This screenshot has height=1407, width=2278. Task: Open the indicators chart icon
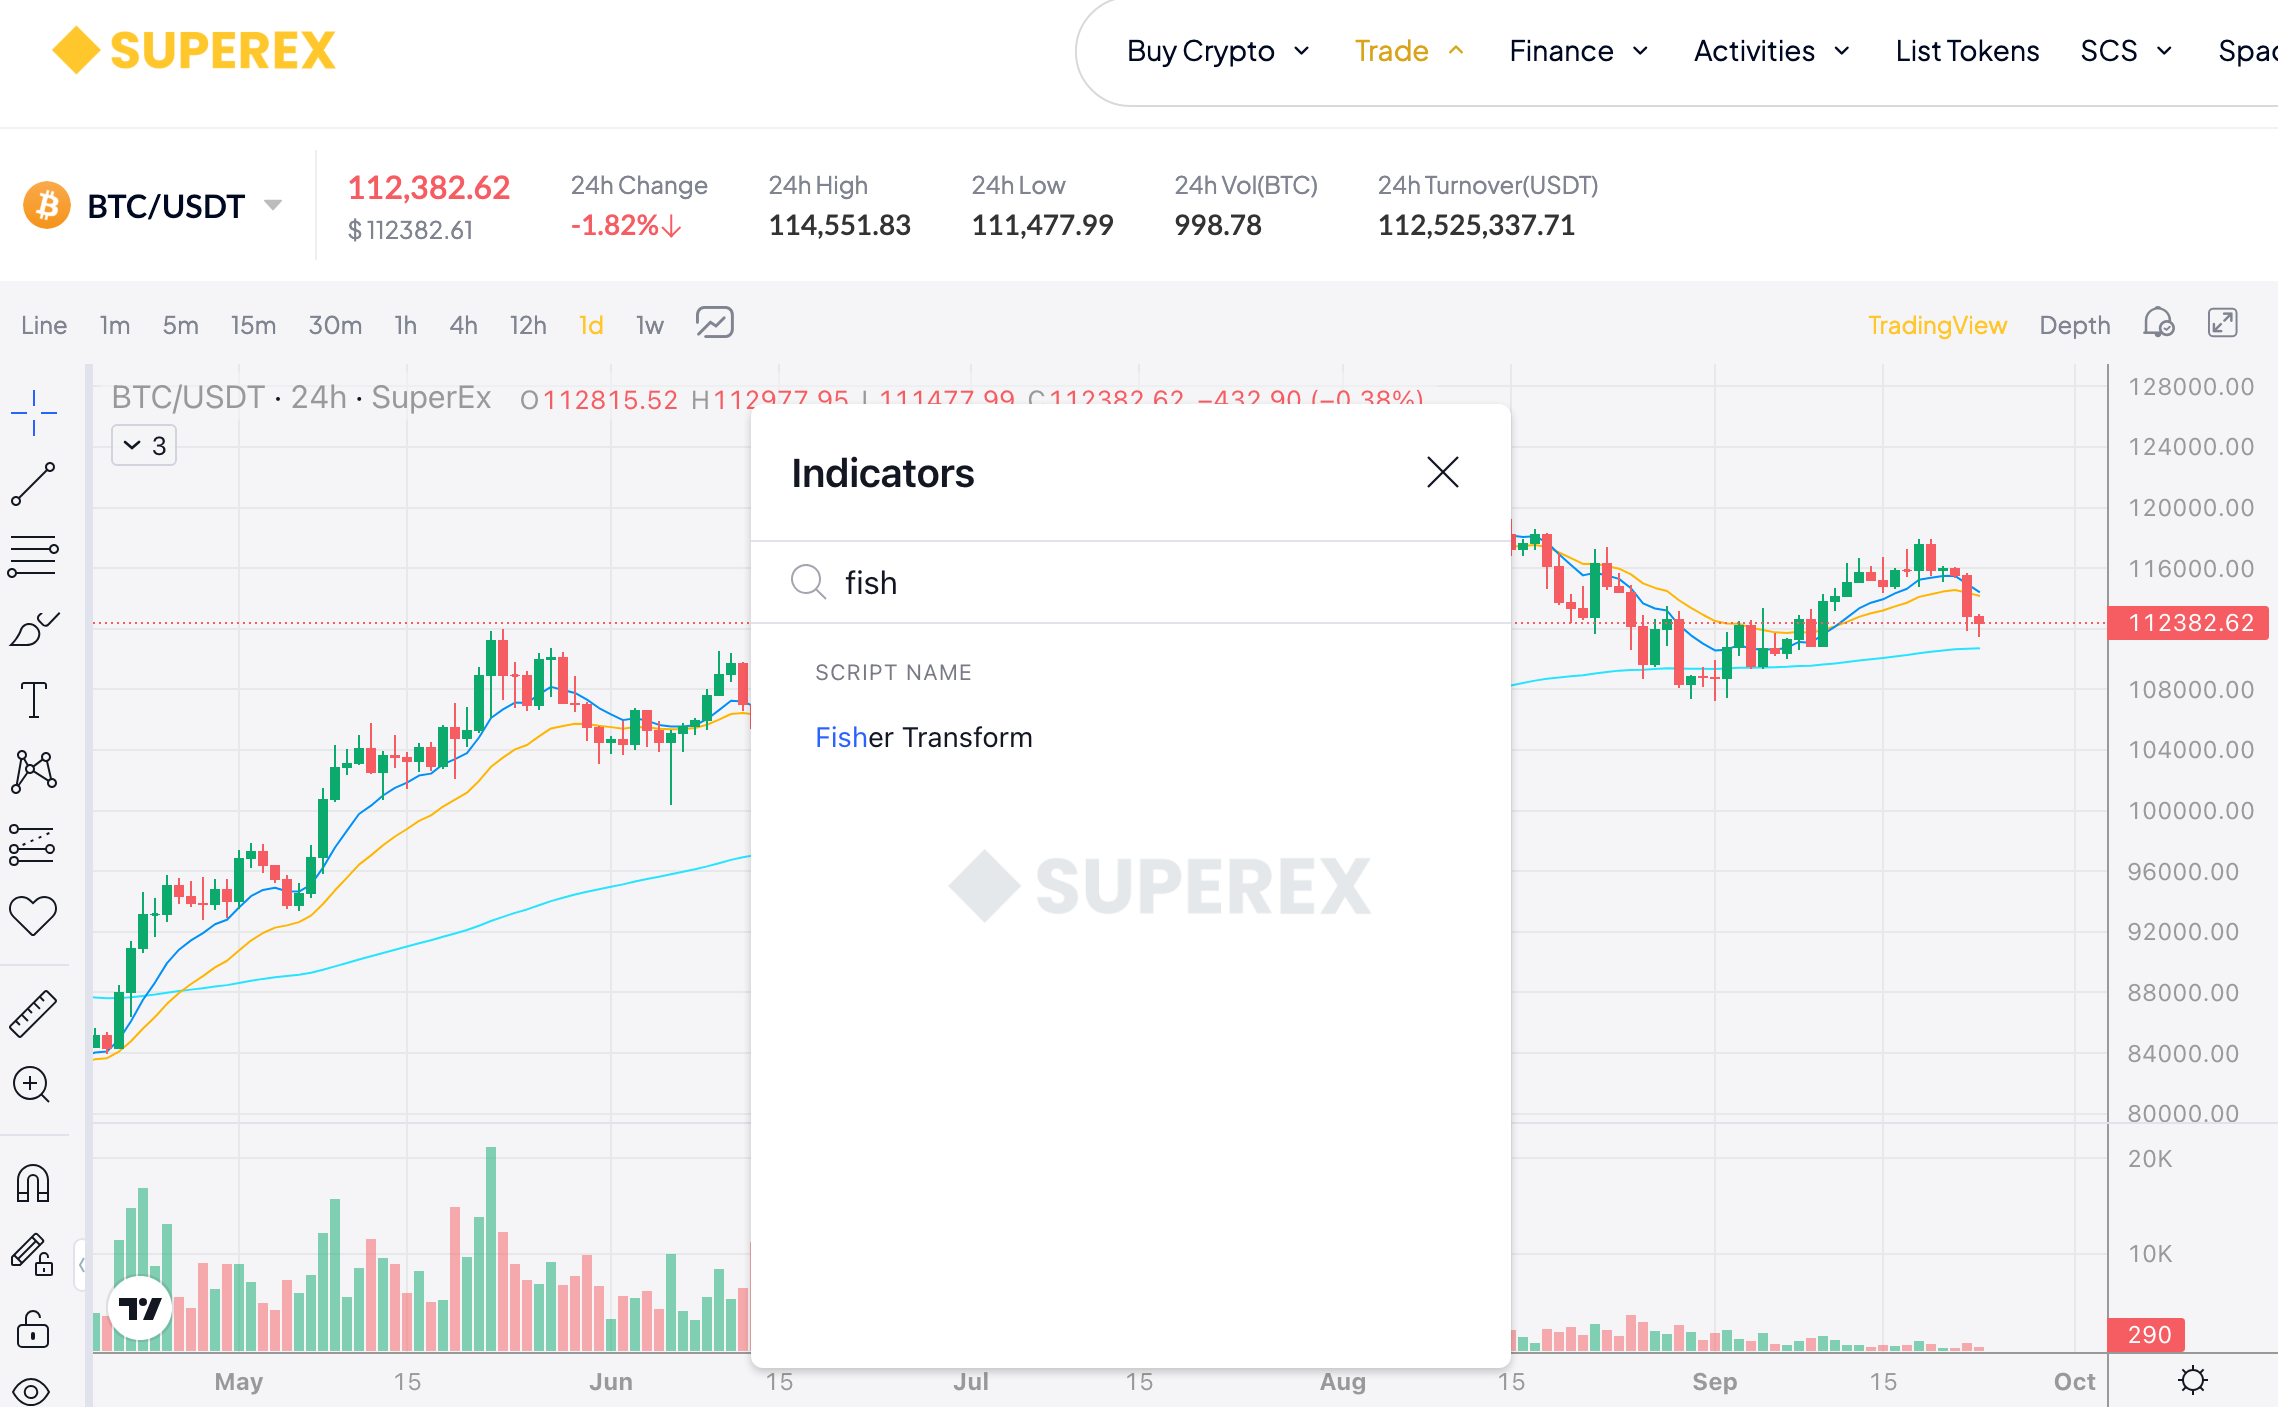point(714,324)
